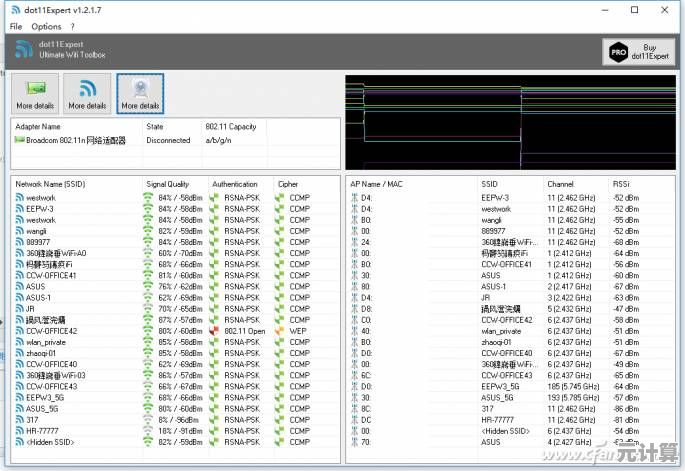The image size is (685, 471).
Task: Click the WiFi icon beside CCW-OFFICE41
Action: tap(19, 275)
